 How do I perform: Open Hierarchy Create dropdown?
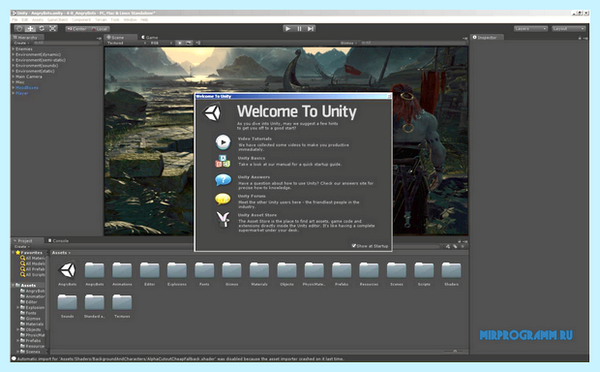click(x=21, y=43)
